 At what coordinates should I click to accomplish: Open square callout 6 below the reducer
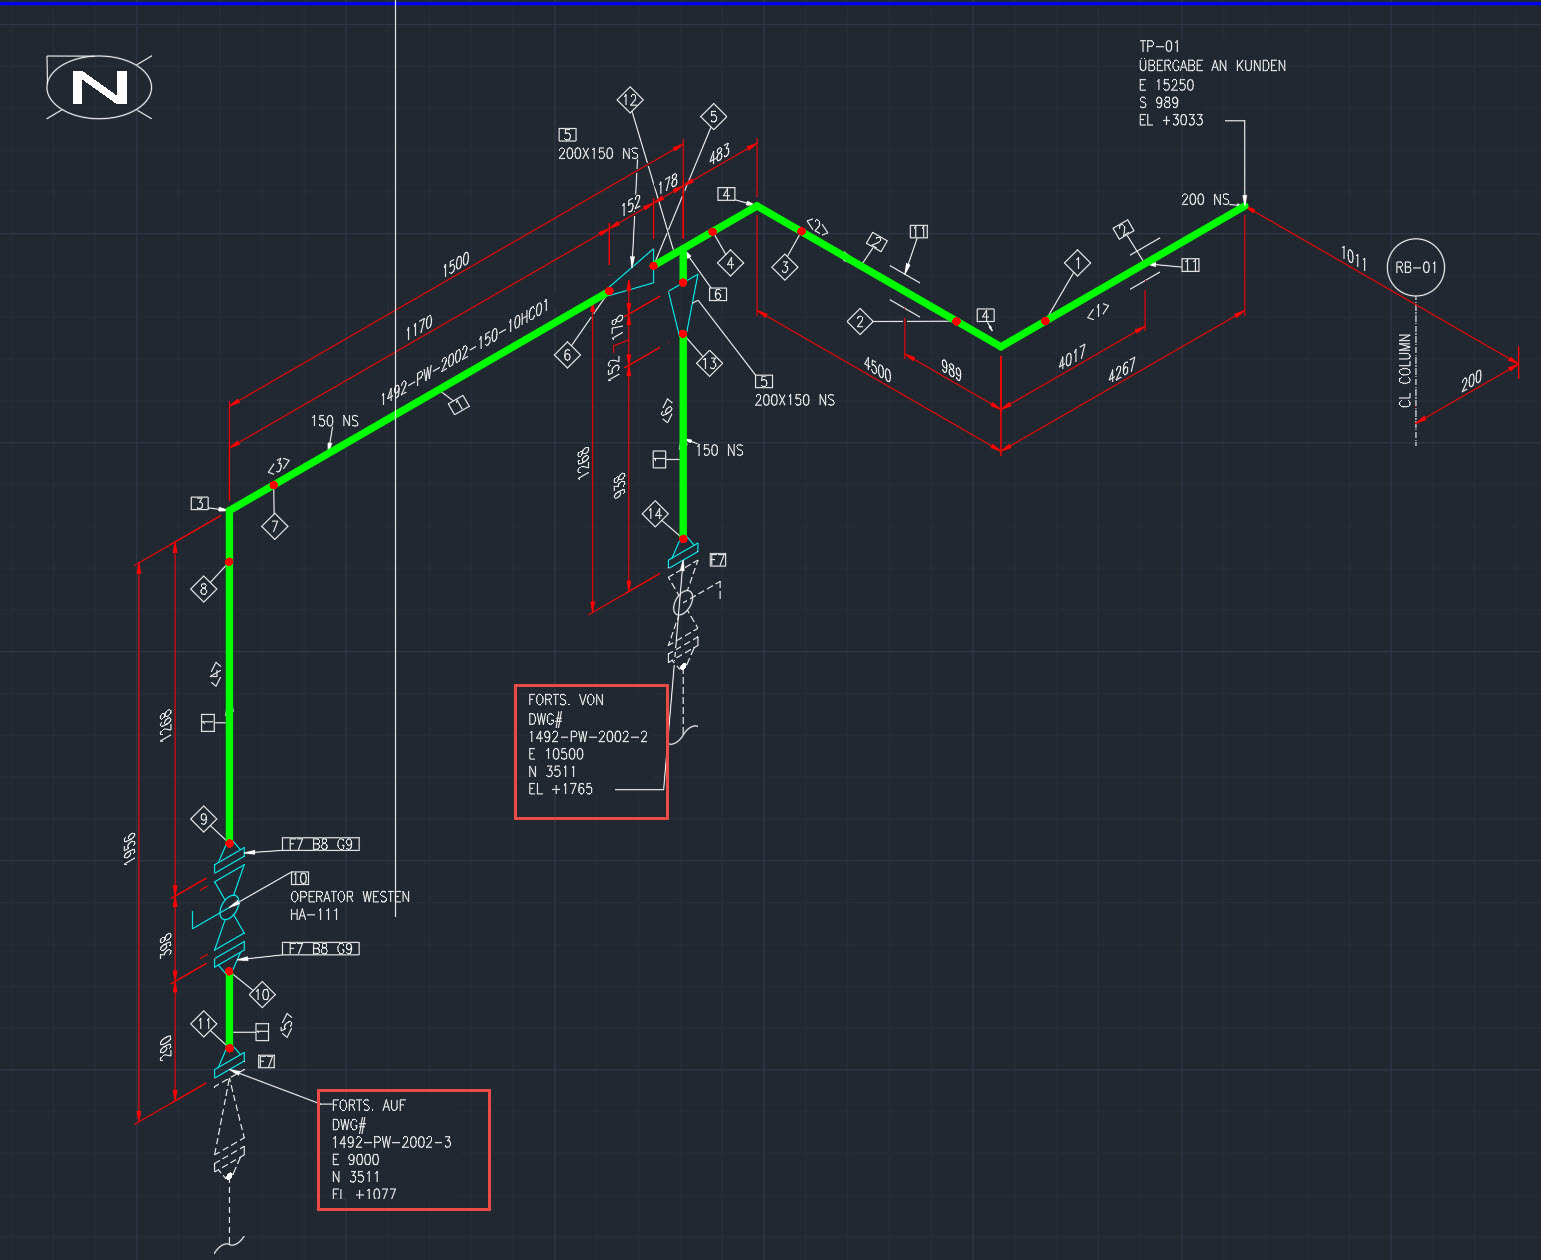(x=717, y=294)
